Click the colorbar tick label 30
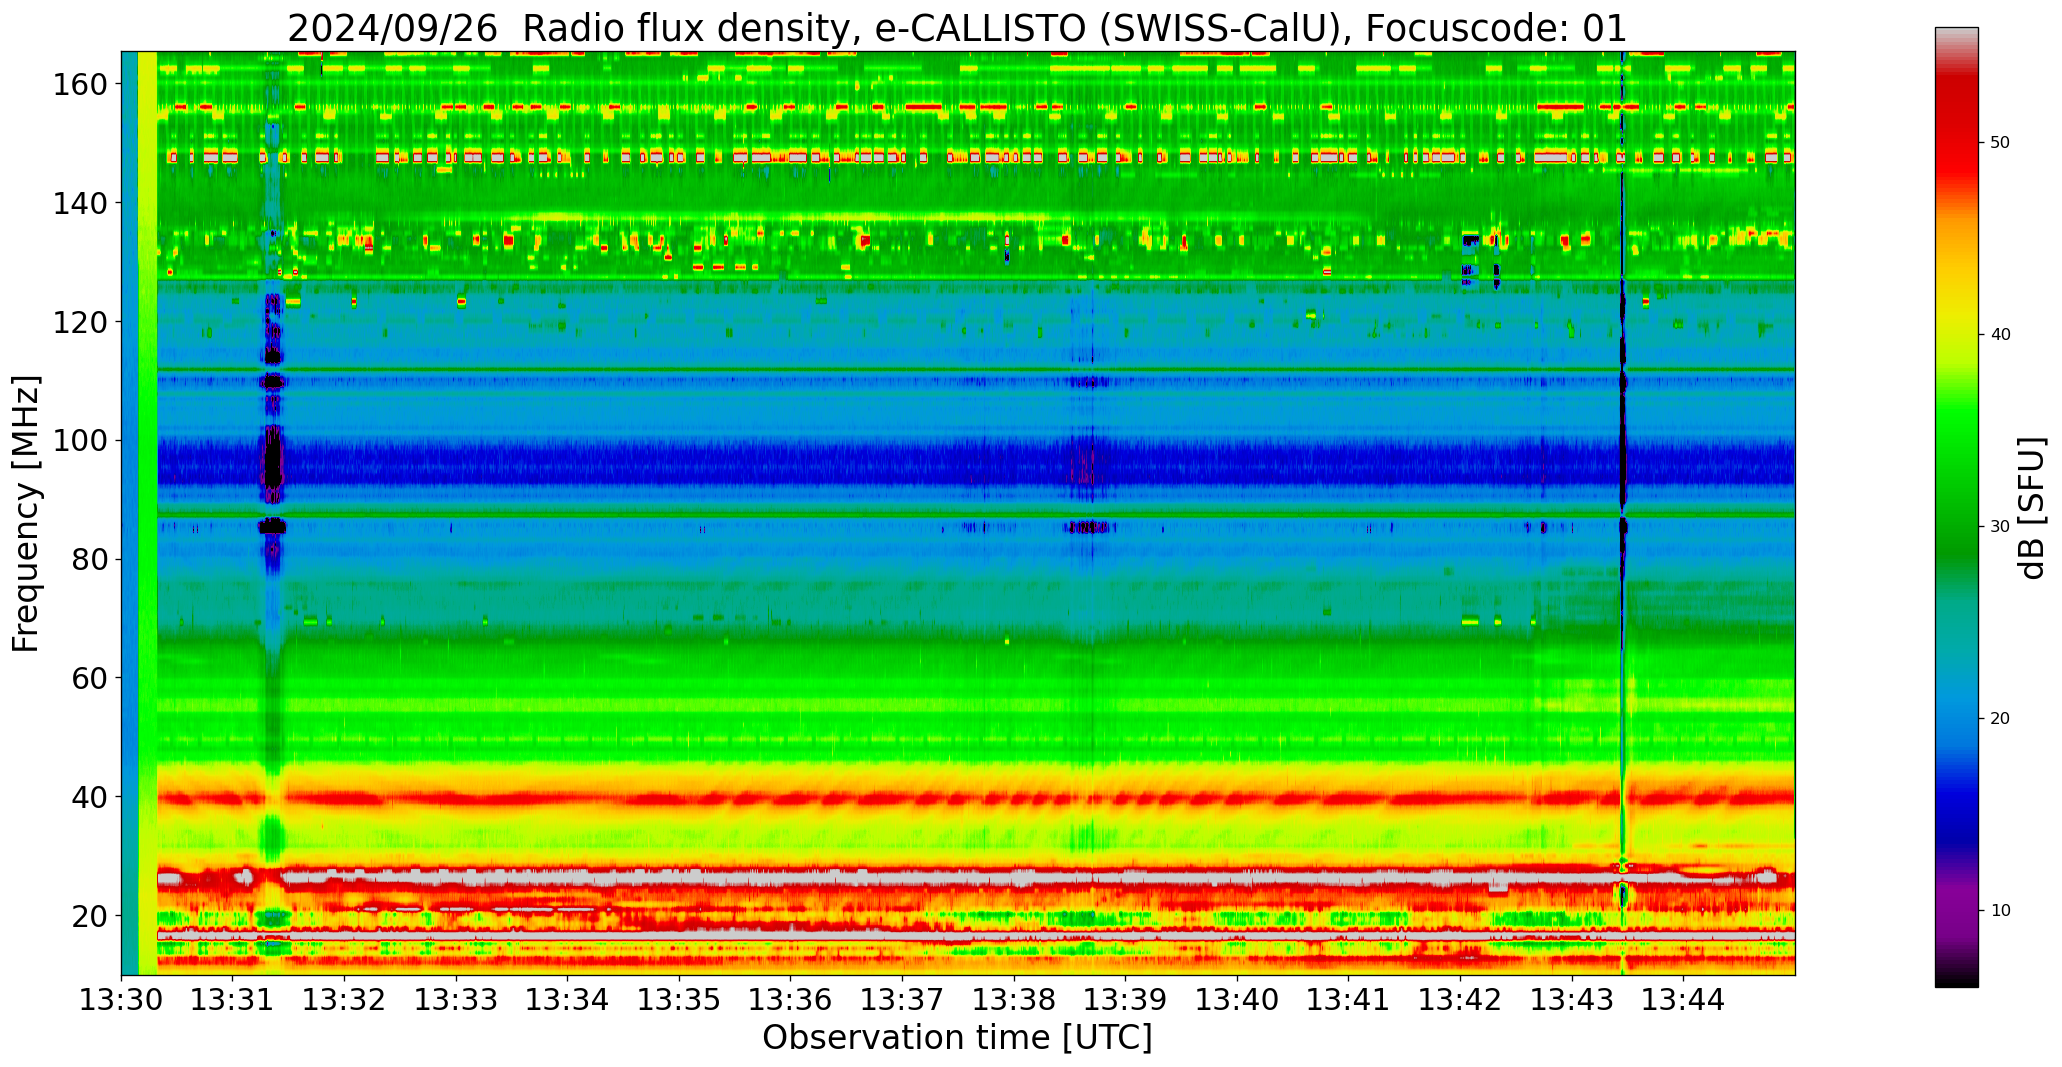This screenshot has width=2062, height=1067. click(x=2000, y=527)
